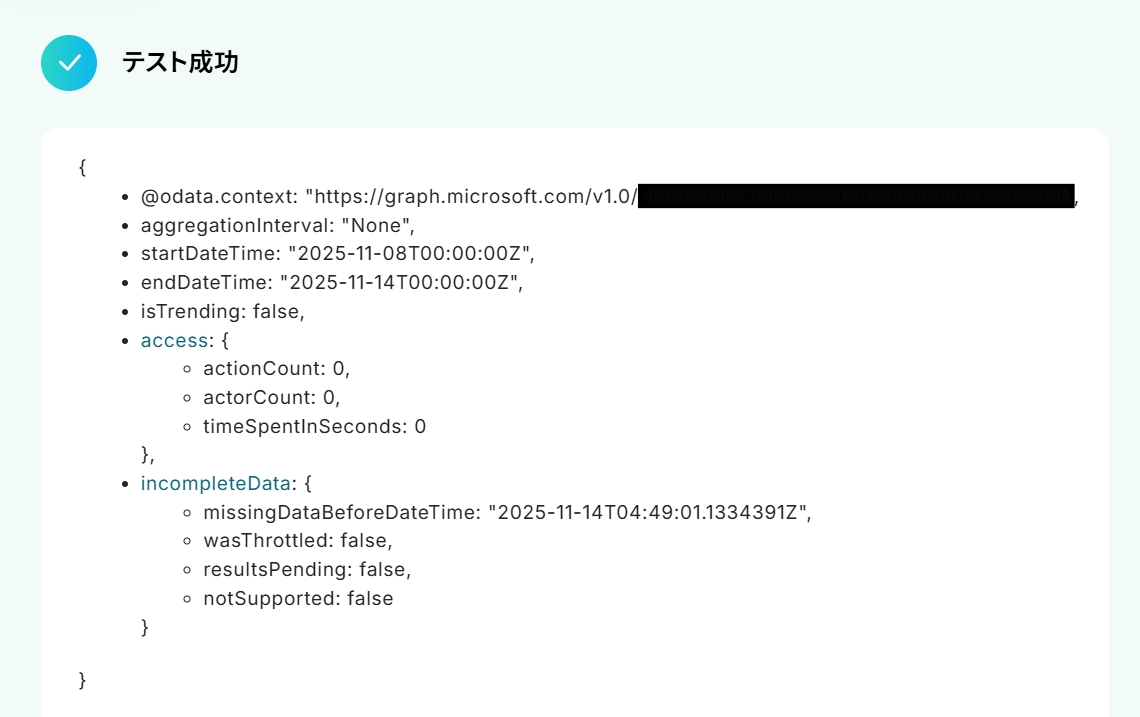Image resolution: width=1140 pixels, height=717 pixels.
Task: Click the actorCount: 0 entry
Action: (271, 398)
